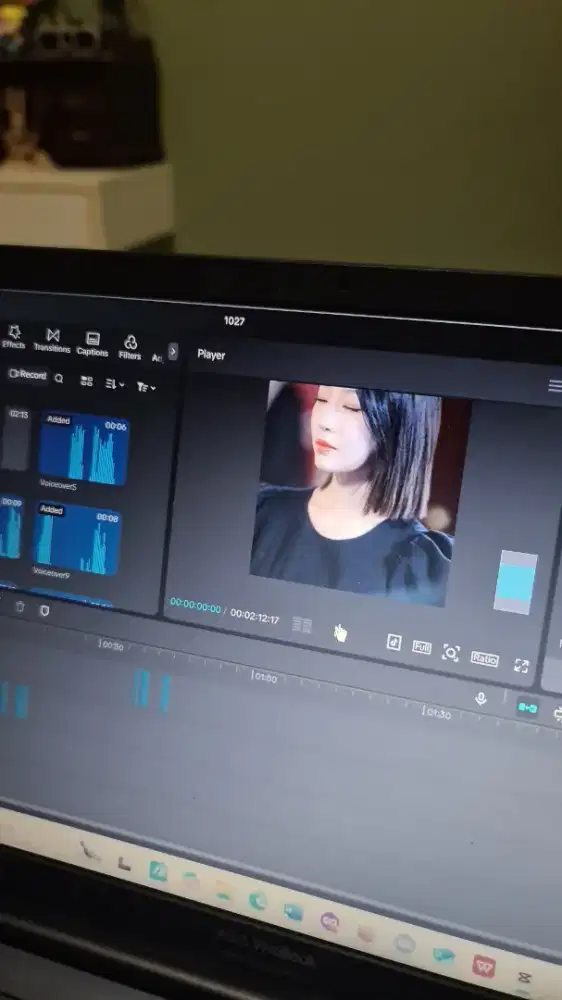
Task: Click the shield marker icon in timeline toolbar
Action: [44, 610]
